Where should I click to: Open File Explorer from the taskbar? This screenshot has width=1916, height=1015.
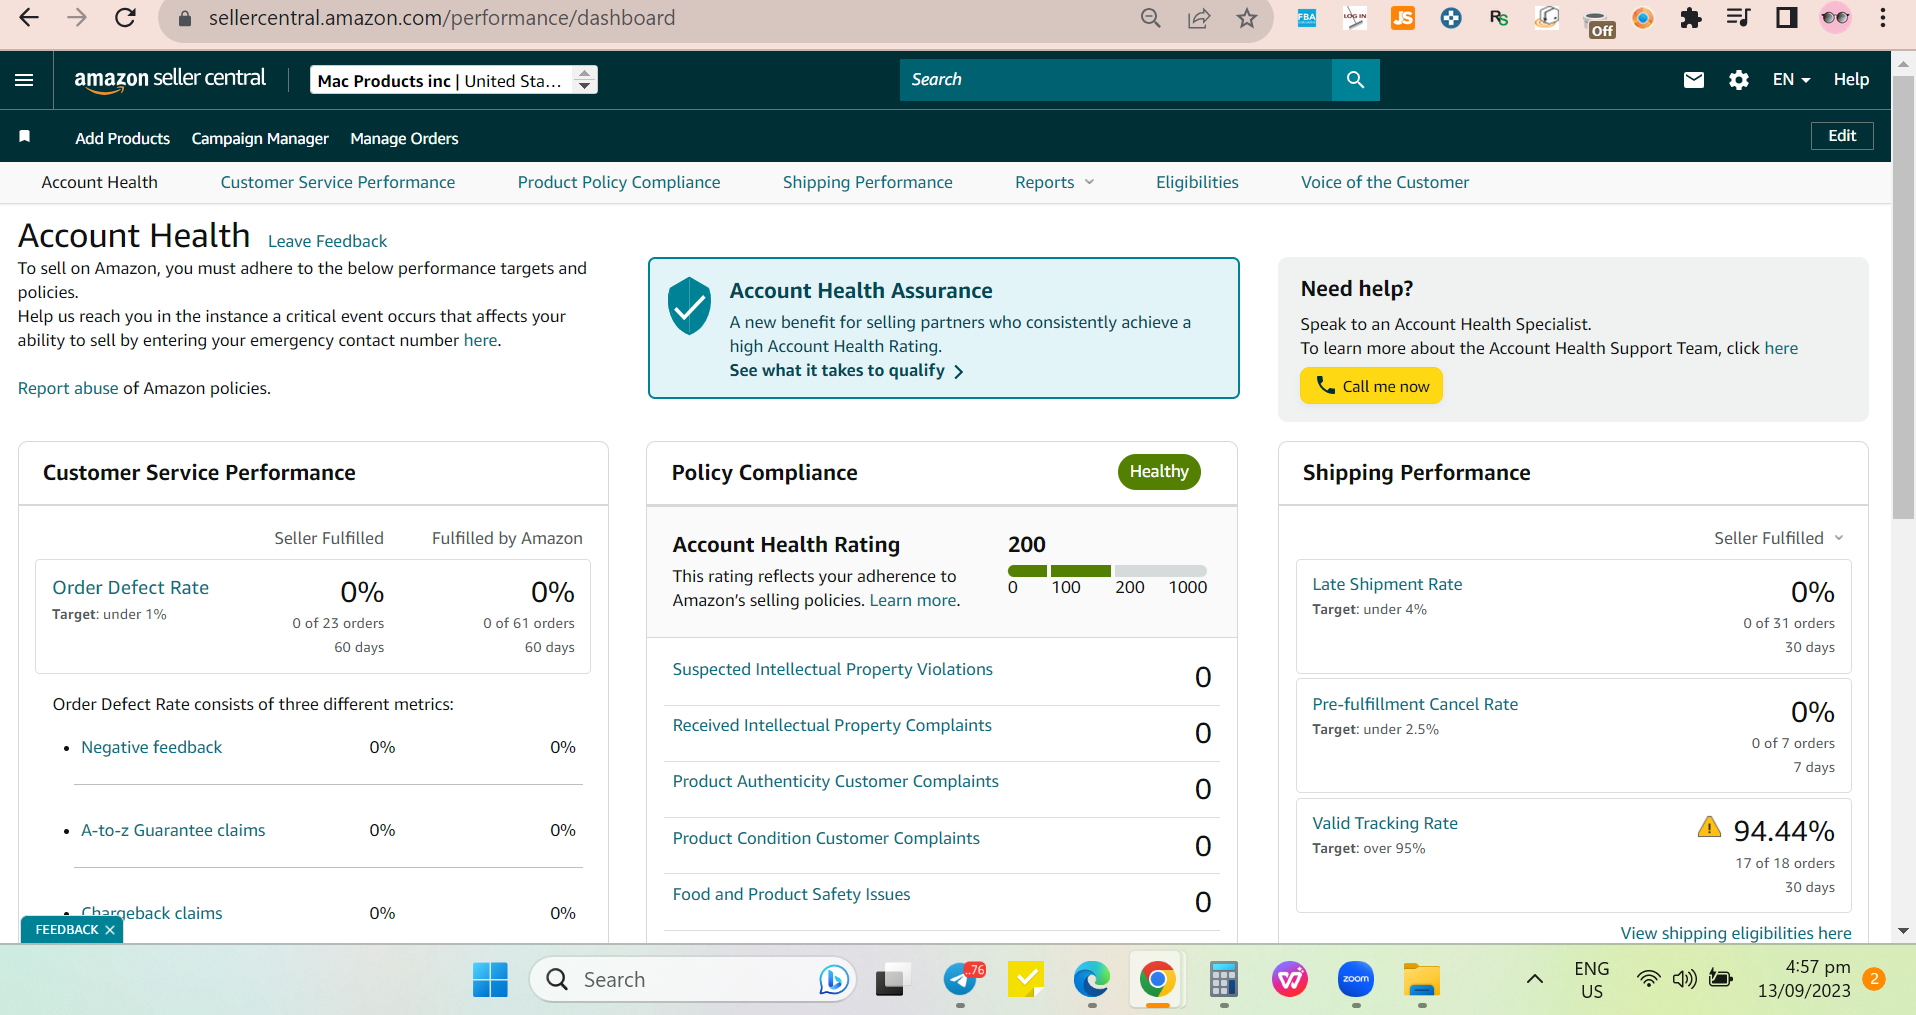(1421, 980)
